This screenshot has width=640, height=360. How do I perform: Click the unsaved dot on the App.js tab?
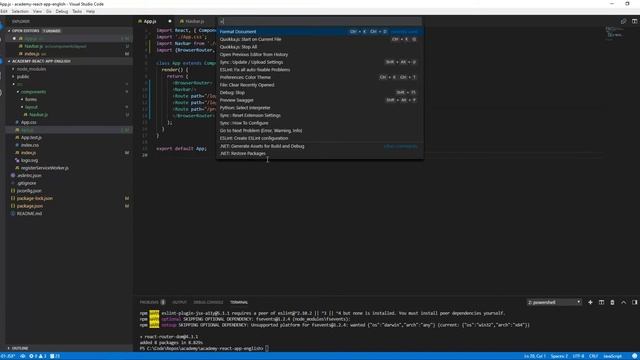coord(170,21)
